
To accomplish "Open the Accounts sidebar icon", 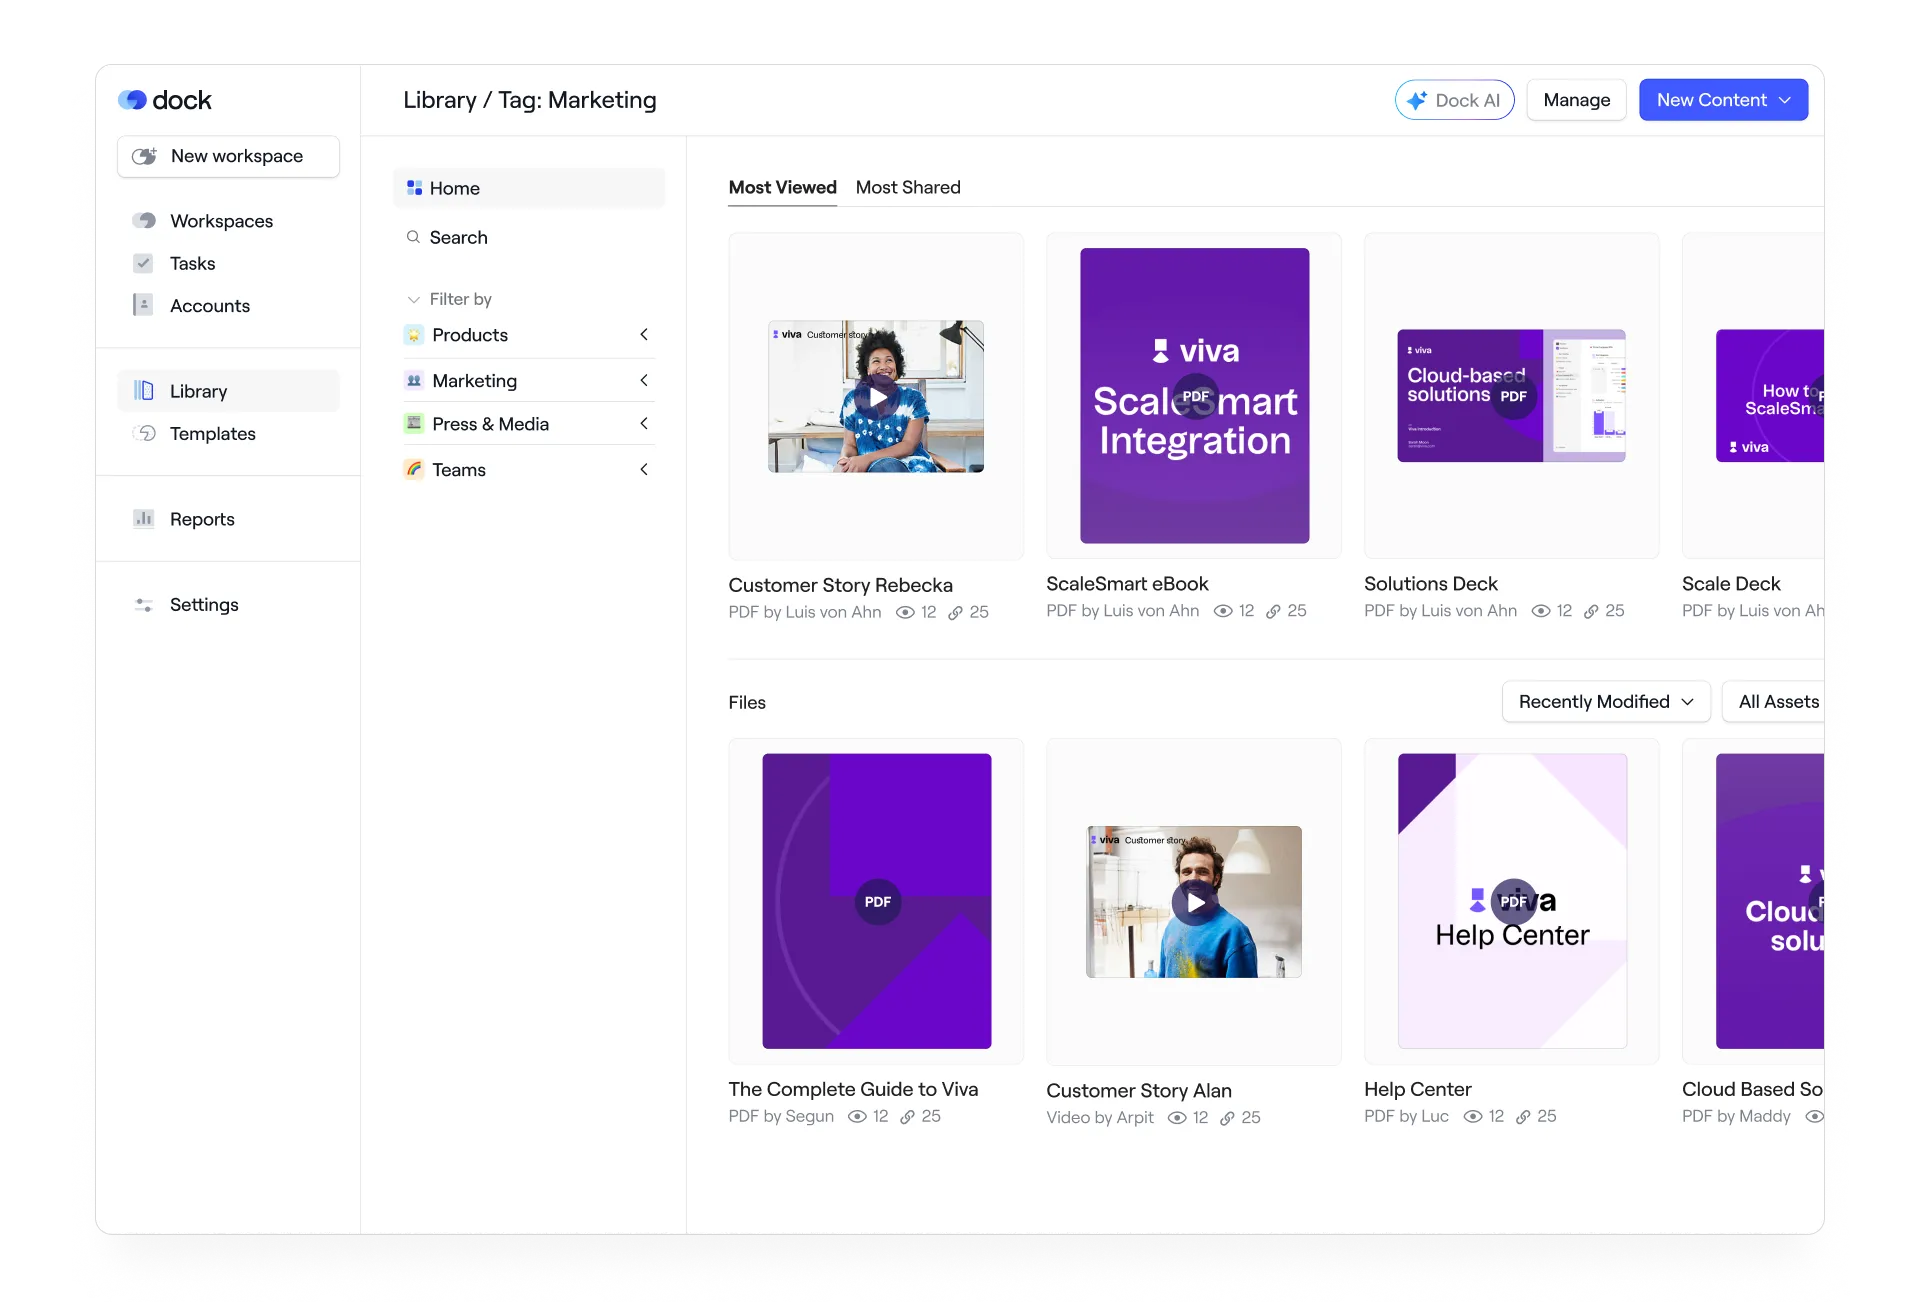I will click(x=143, y=305).
